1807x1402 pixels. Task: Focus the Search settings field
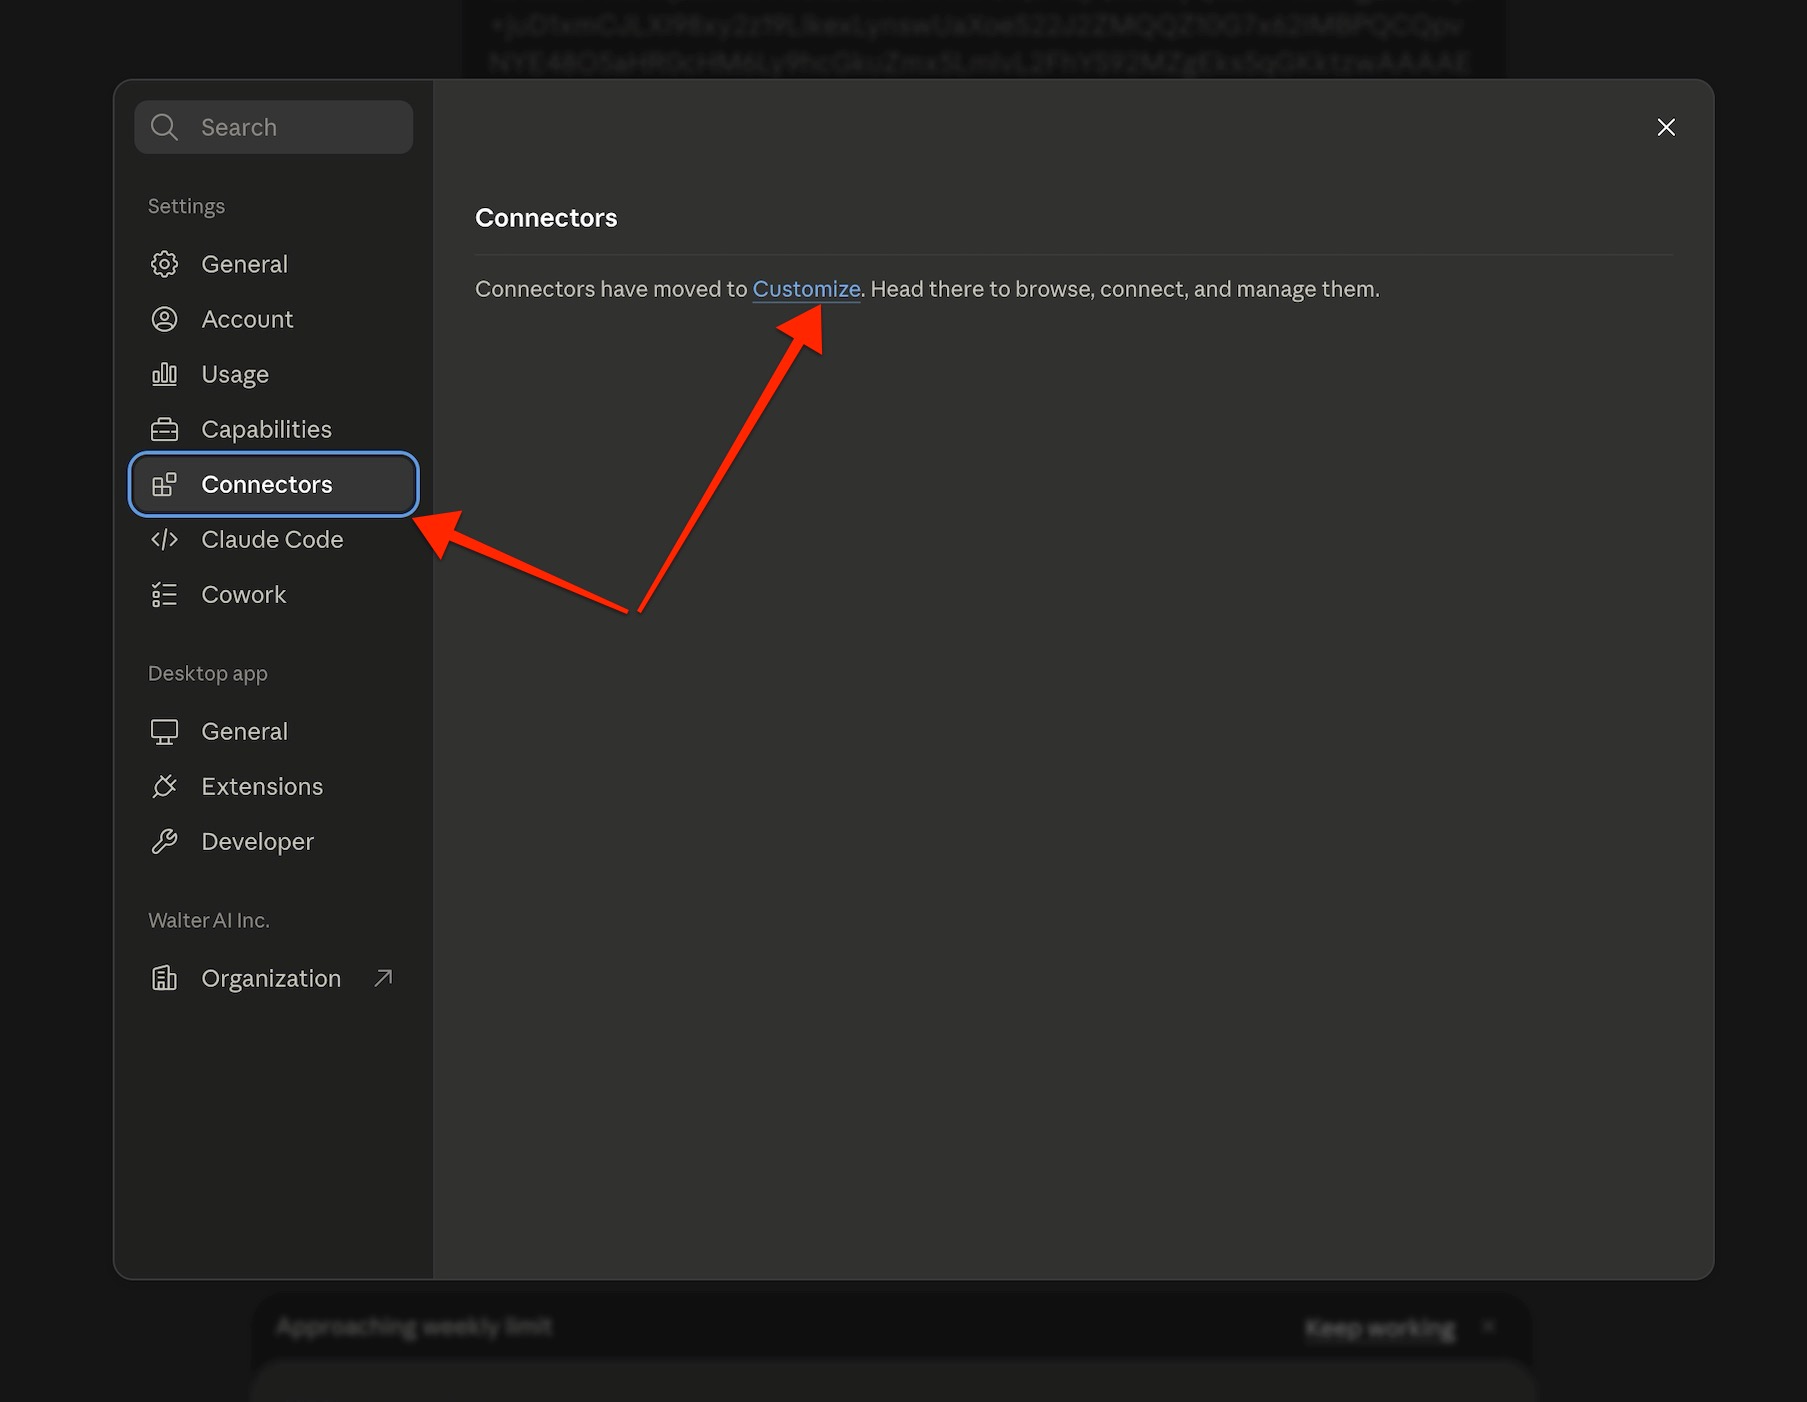point(274,127)
